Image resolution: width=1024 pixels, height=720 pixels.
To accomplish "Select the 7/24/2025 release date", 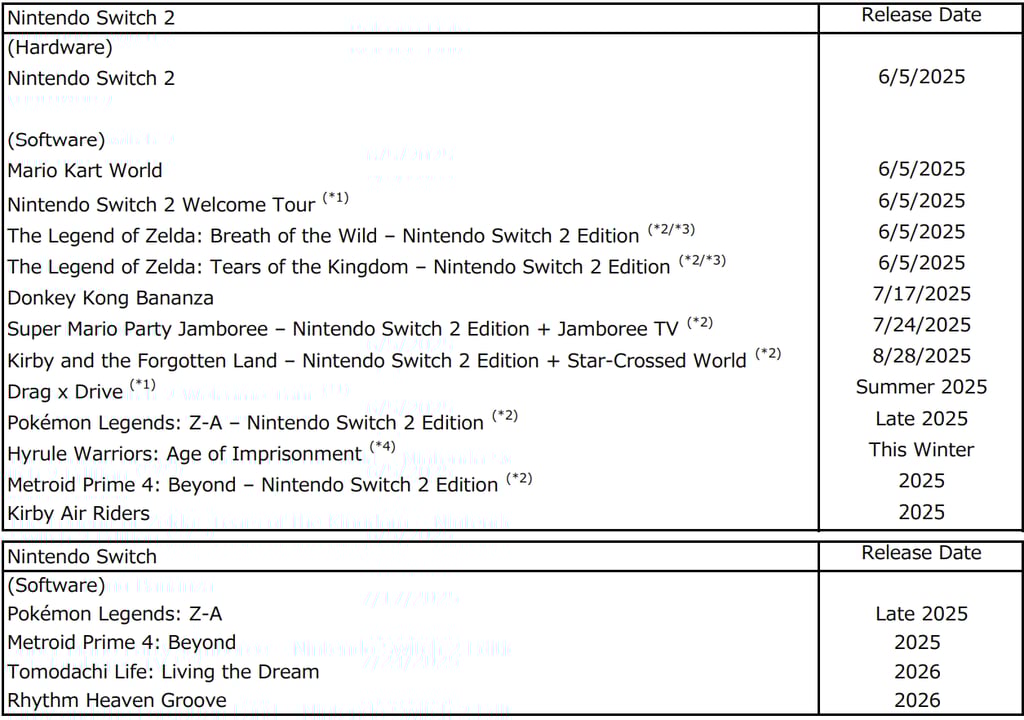I will coord(921,325).
